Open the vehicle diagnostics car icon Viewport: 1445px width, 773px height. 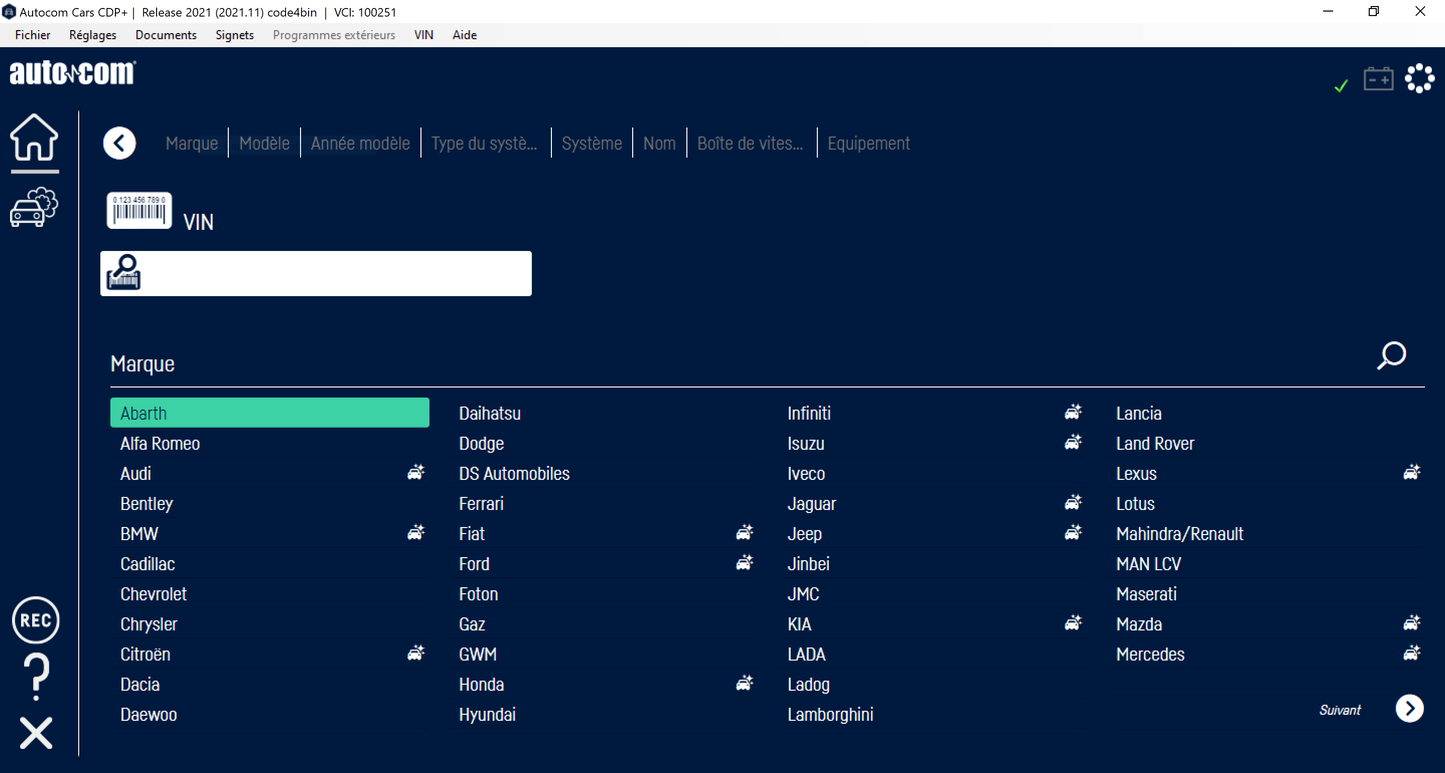point(35,208)
